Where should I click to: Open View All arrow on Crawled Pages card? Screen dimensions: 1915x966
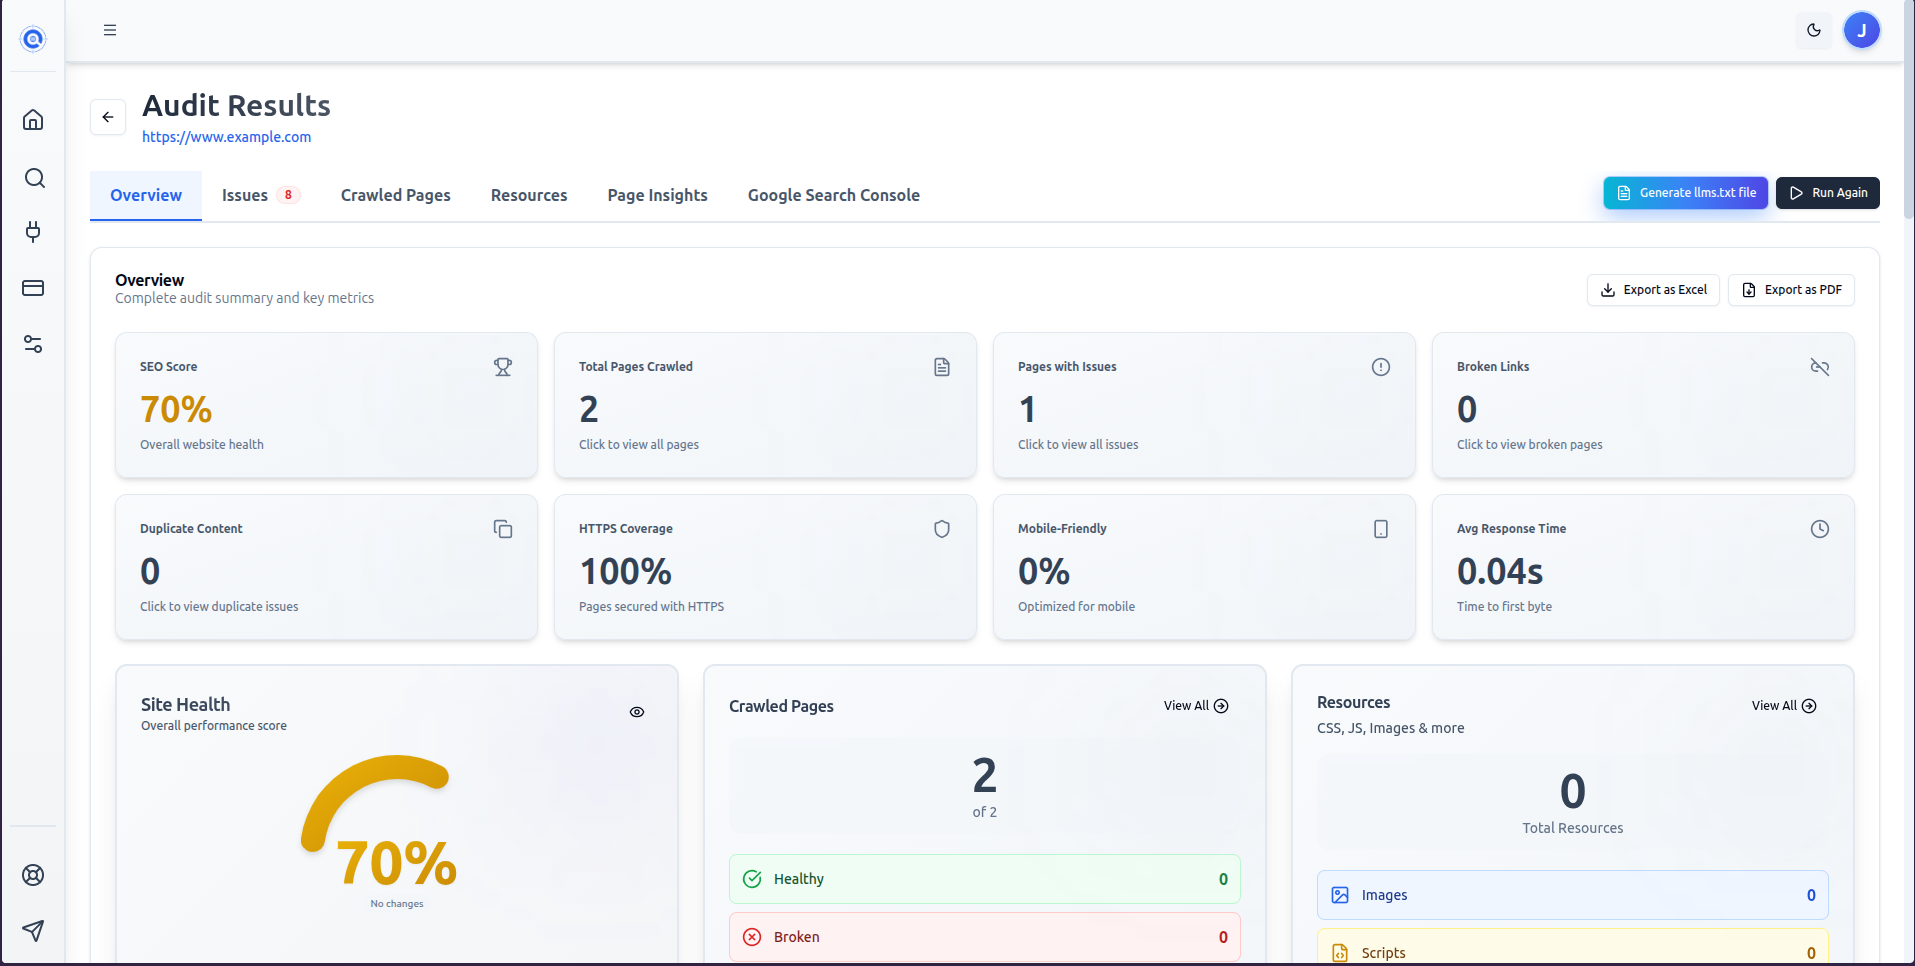coord(1195,705)
